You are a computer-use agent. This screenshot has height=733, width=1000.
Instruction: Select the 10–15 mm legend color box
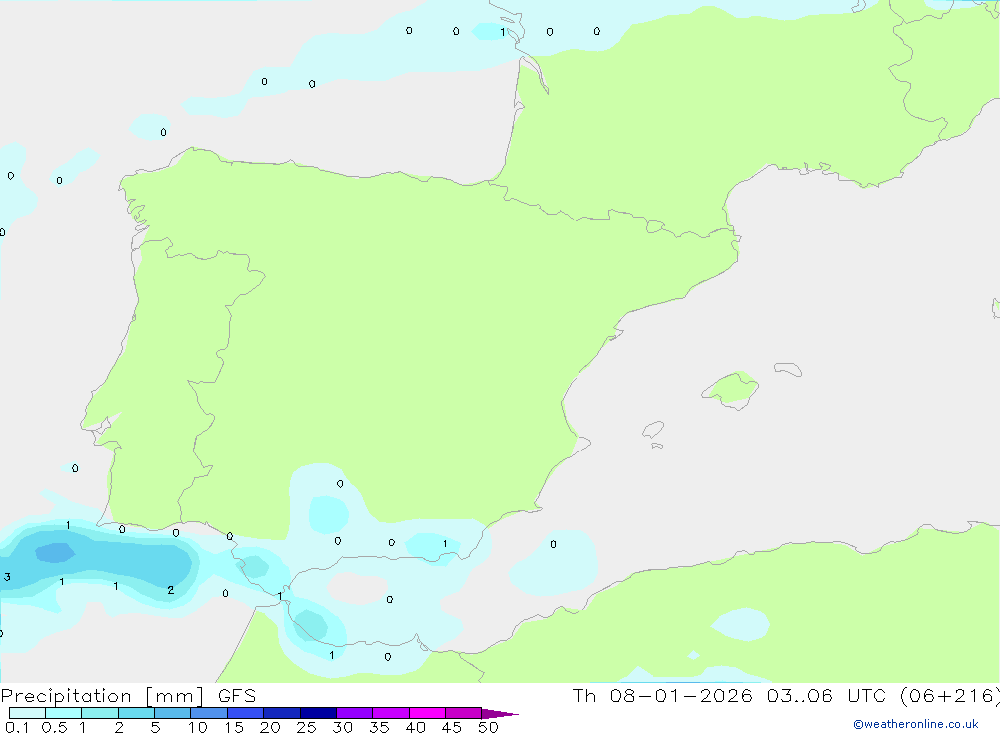[x=209, y=713]
